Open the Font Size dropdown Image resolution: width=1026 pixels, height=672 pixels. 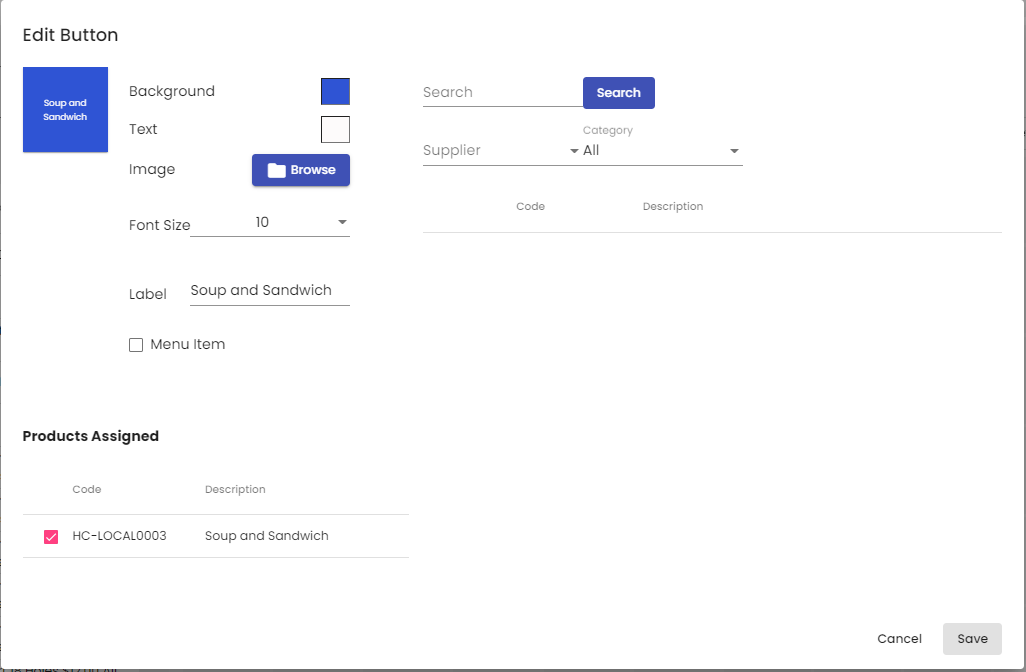(270, 222)
